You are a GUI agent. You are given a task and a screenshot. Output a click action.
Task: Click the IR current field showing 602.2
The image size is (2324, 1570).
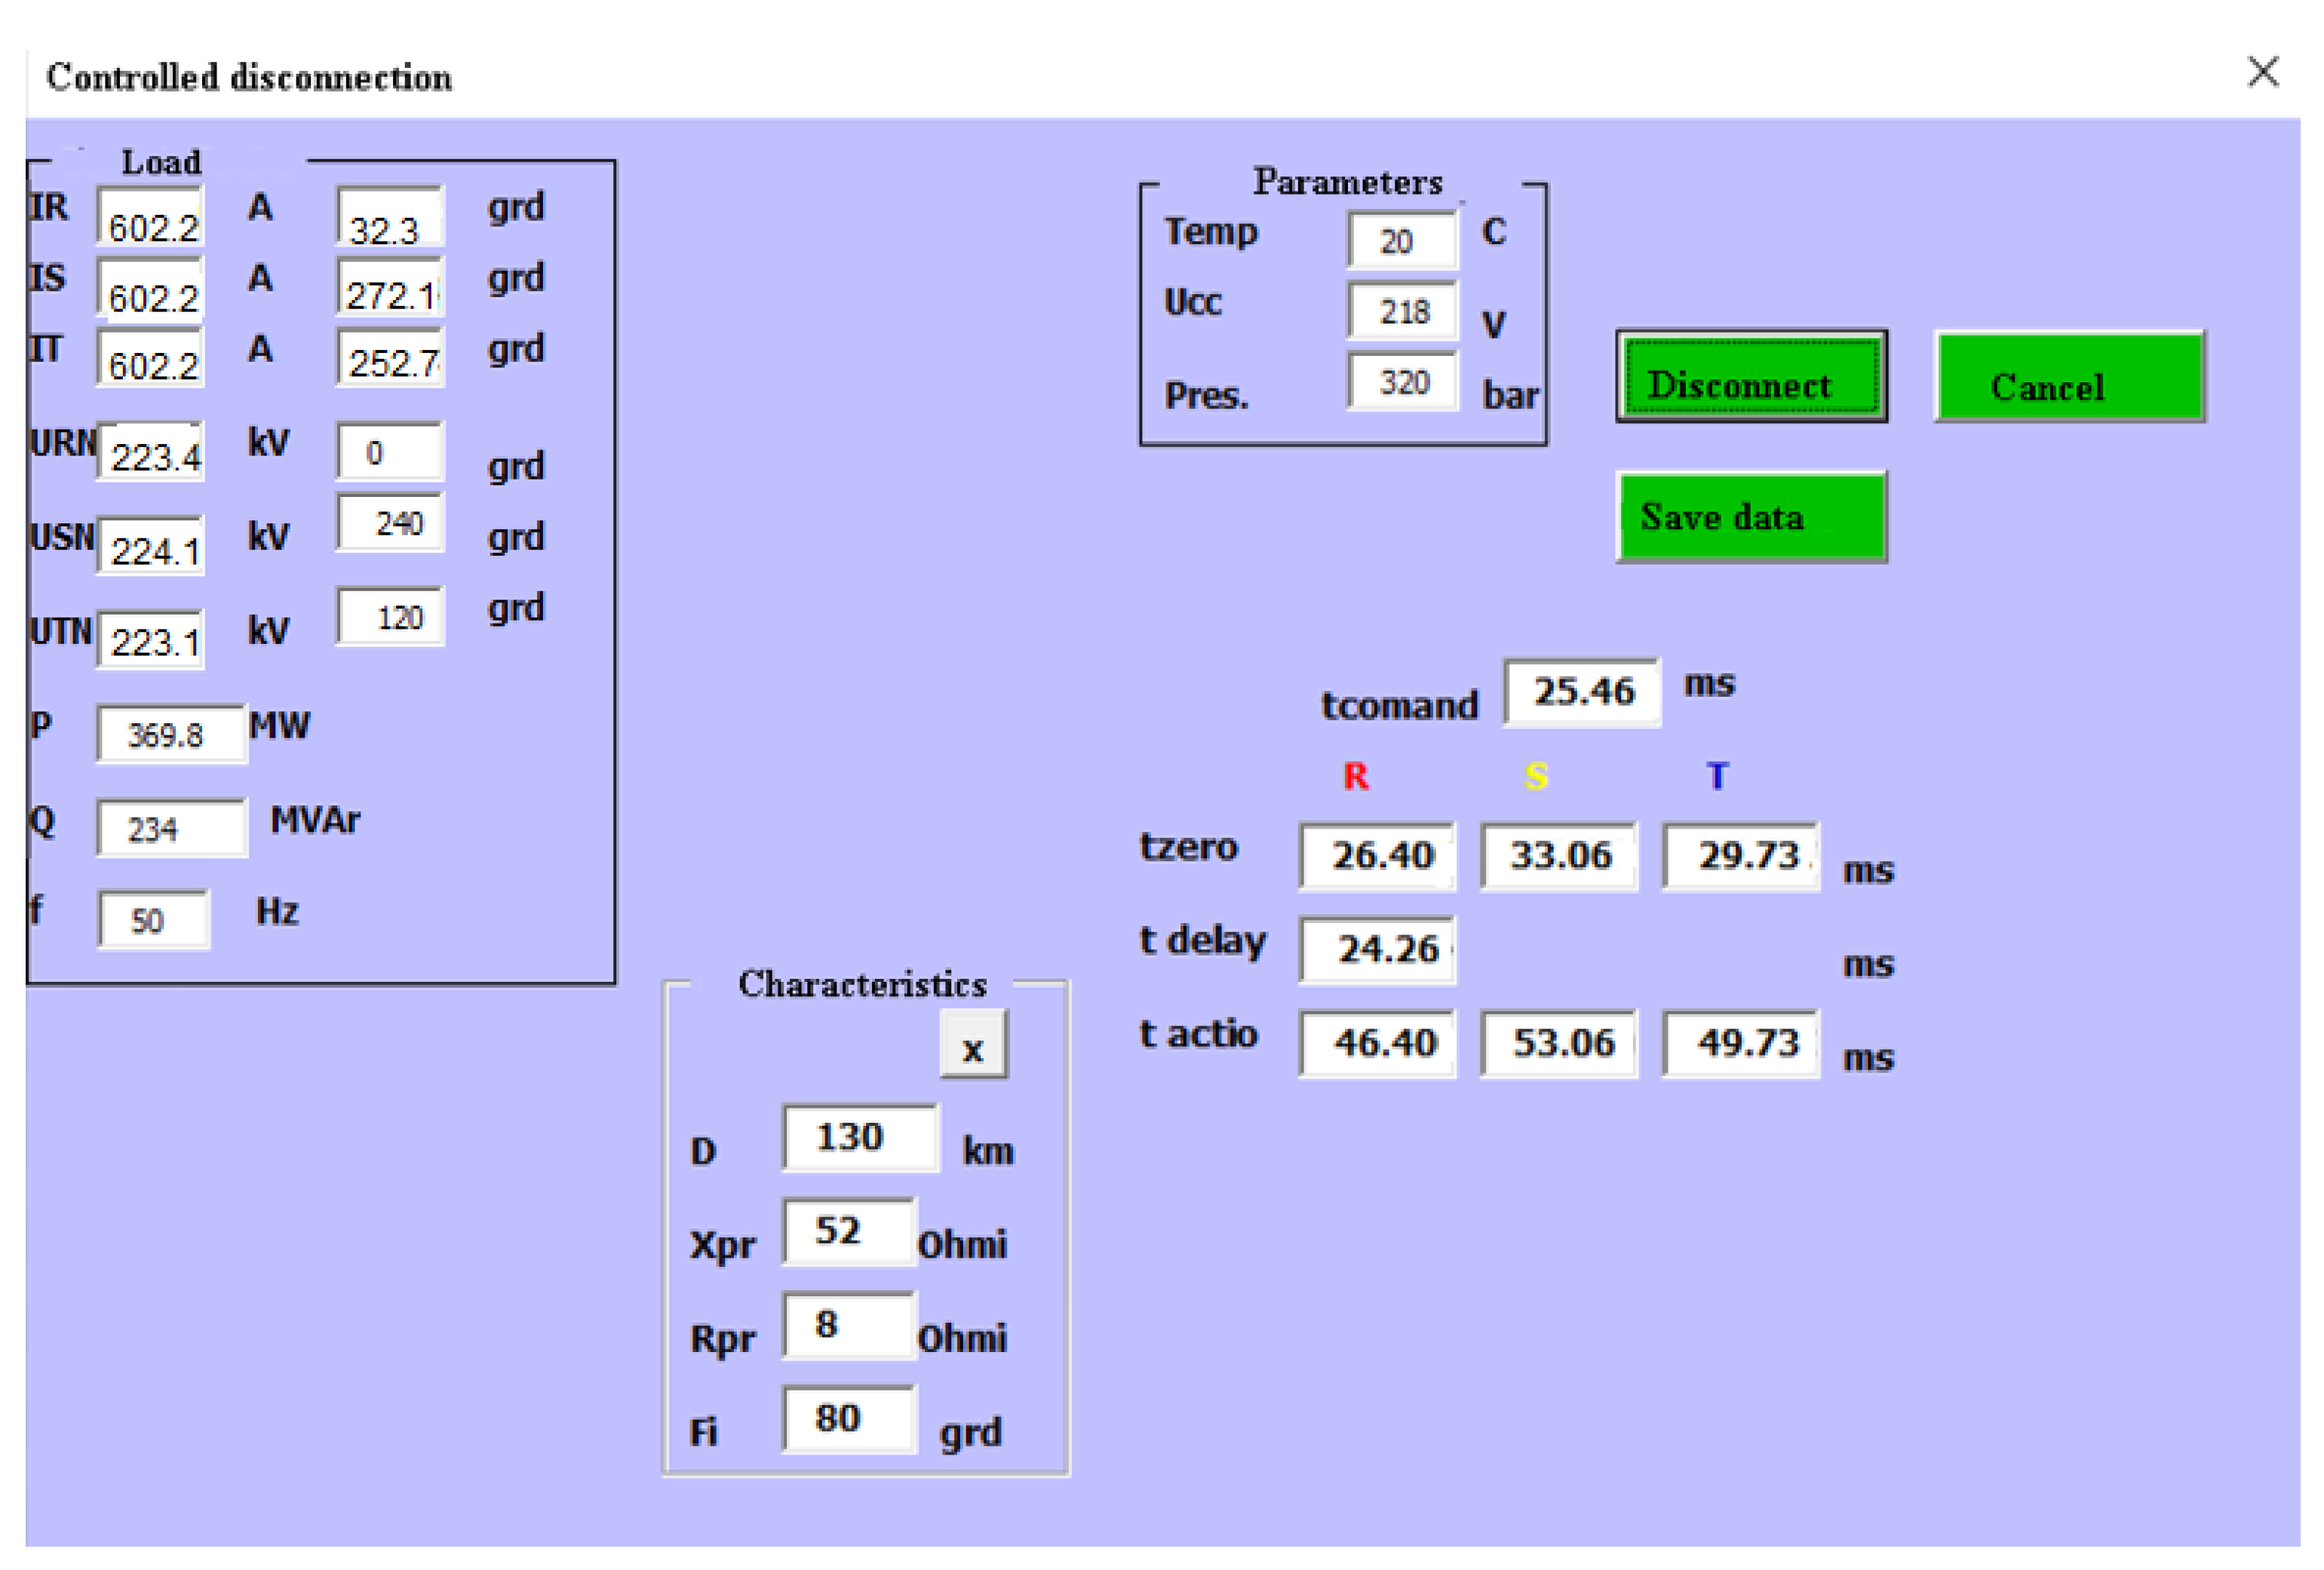pos(151,217)
